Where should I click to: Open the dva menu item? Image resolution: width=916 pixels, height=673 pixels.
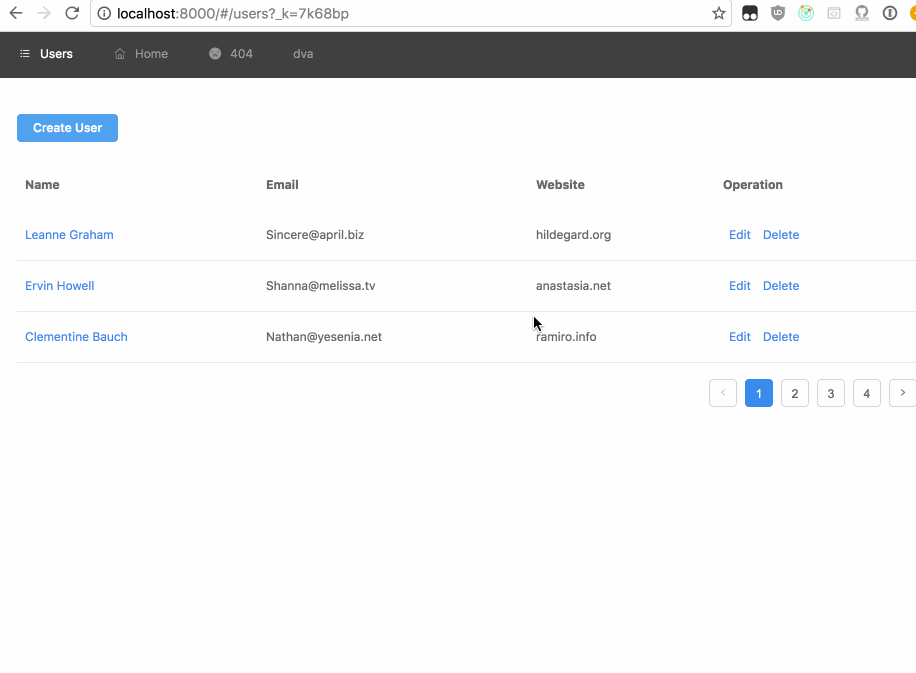303,54
